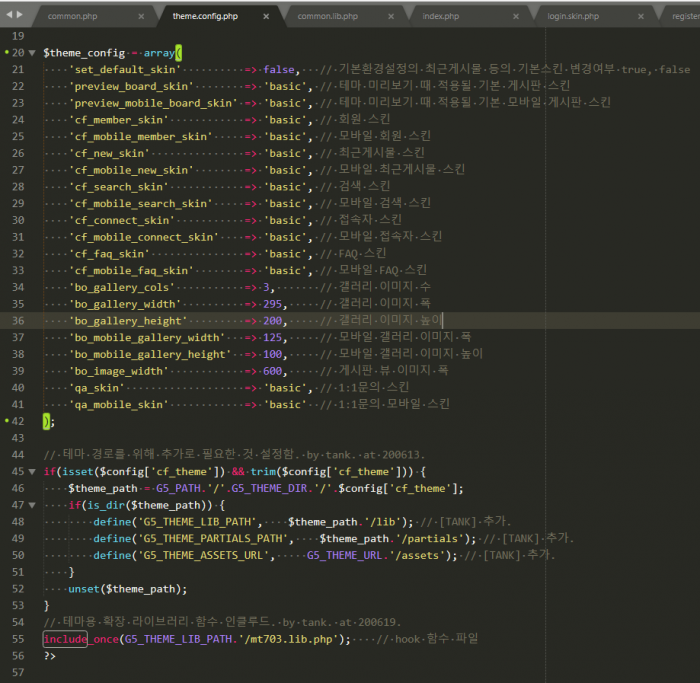Click the value 600 for bo_image_width
The image size is (700, 683).
click(272, 370)
